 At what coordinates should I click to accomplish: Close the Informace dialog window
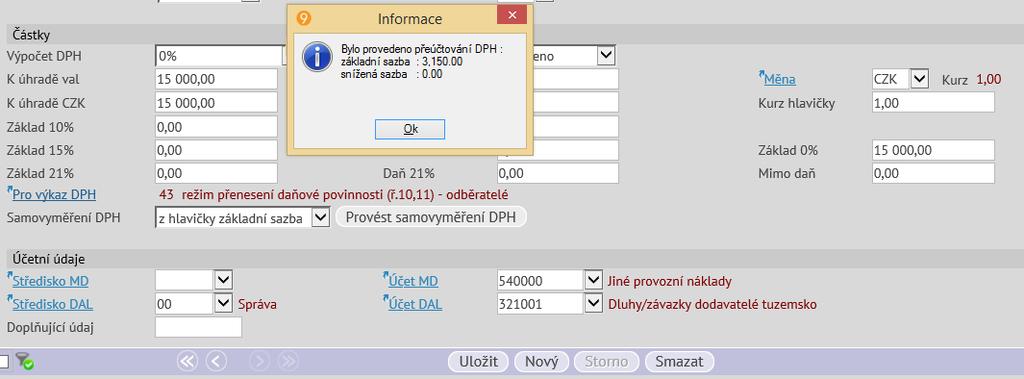511,15
